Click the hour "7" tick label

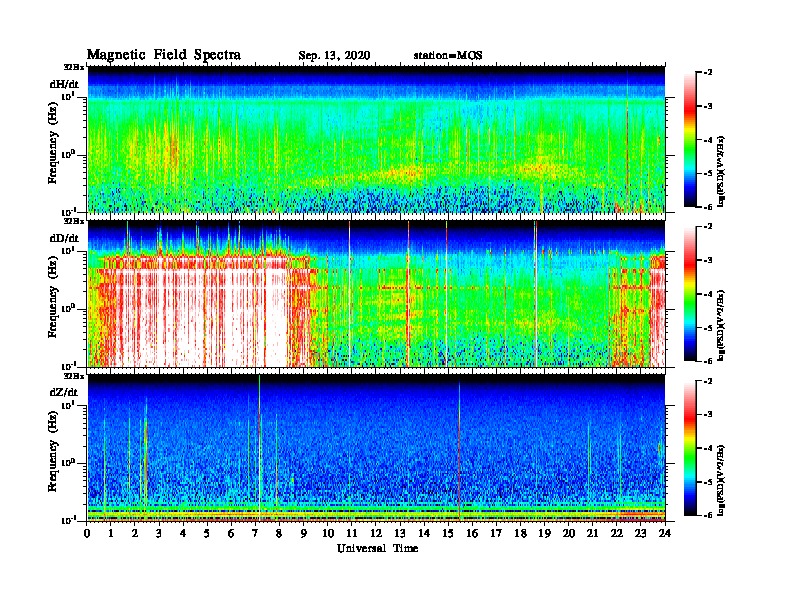[256, 534]
